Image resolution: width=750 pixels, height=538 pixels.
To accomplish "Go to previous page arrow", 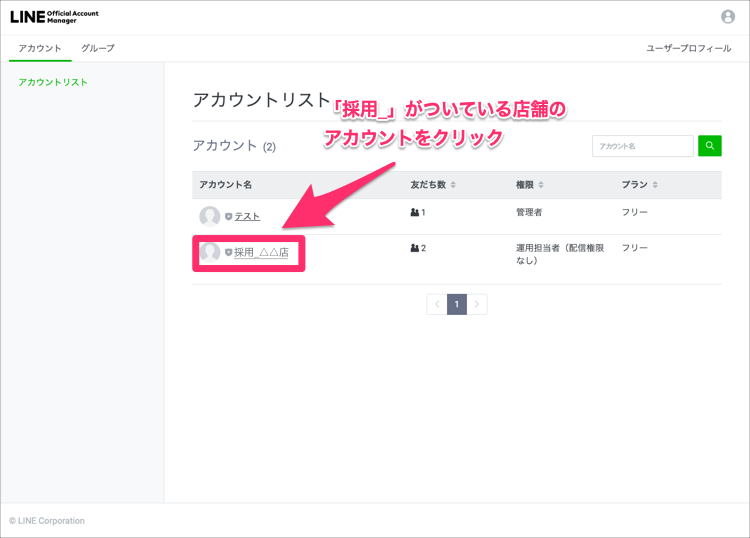I will point(437,304).
